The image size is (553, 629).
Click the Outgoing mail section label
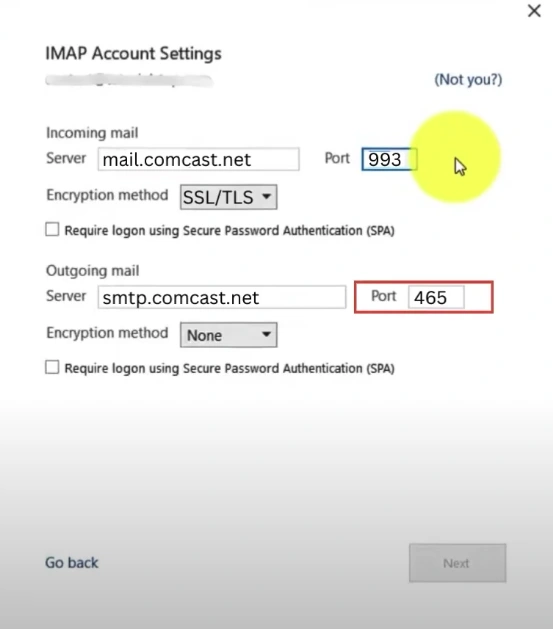93,271
